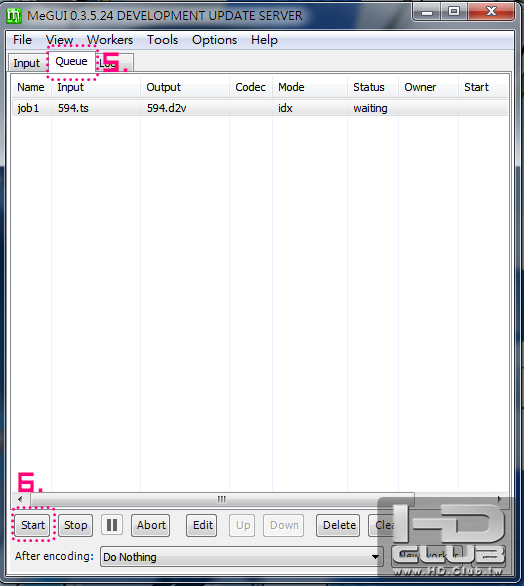
Task: Start the job queue
Action: tap(33, 525)
